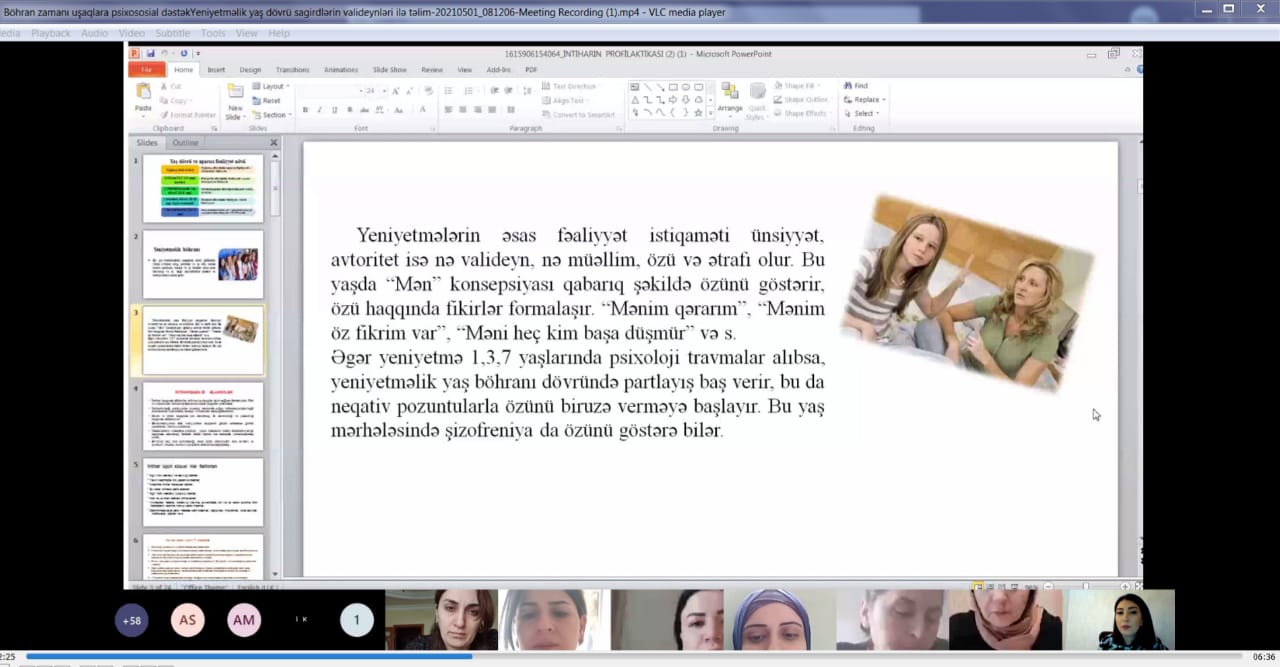Click Convert to SmartArt button

(x=579, y=115)
